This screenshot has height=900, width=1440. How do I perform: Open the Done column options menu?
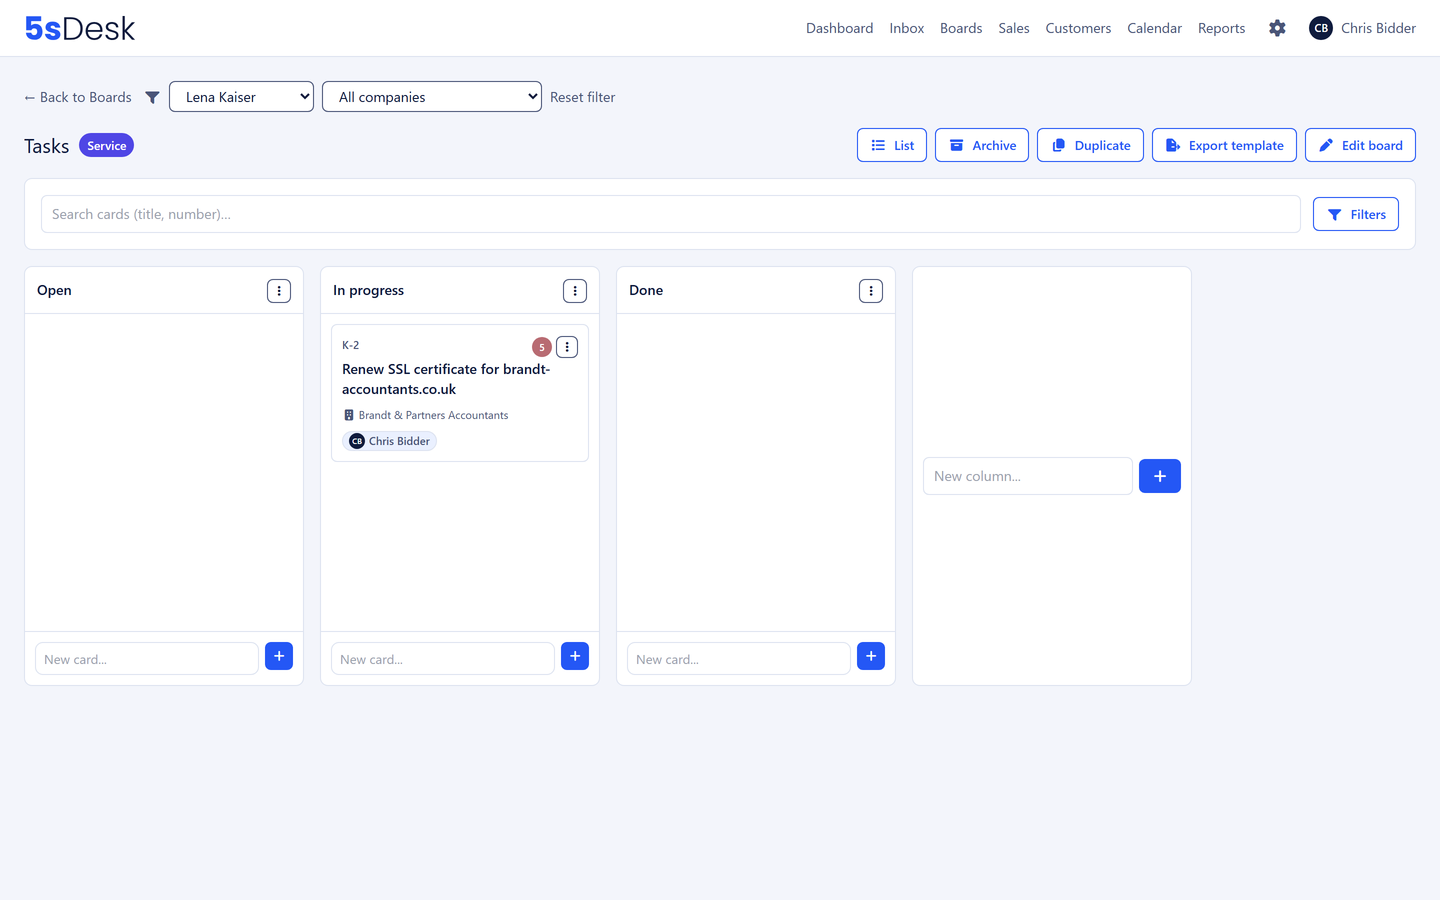(x=871, y=291)
